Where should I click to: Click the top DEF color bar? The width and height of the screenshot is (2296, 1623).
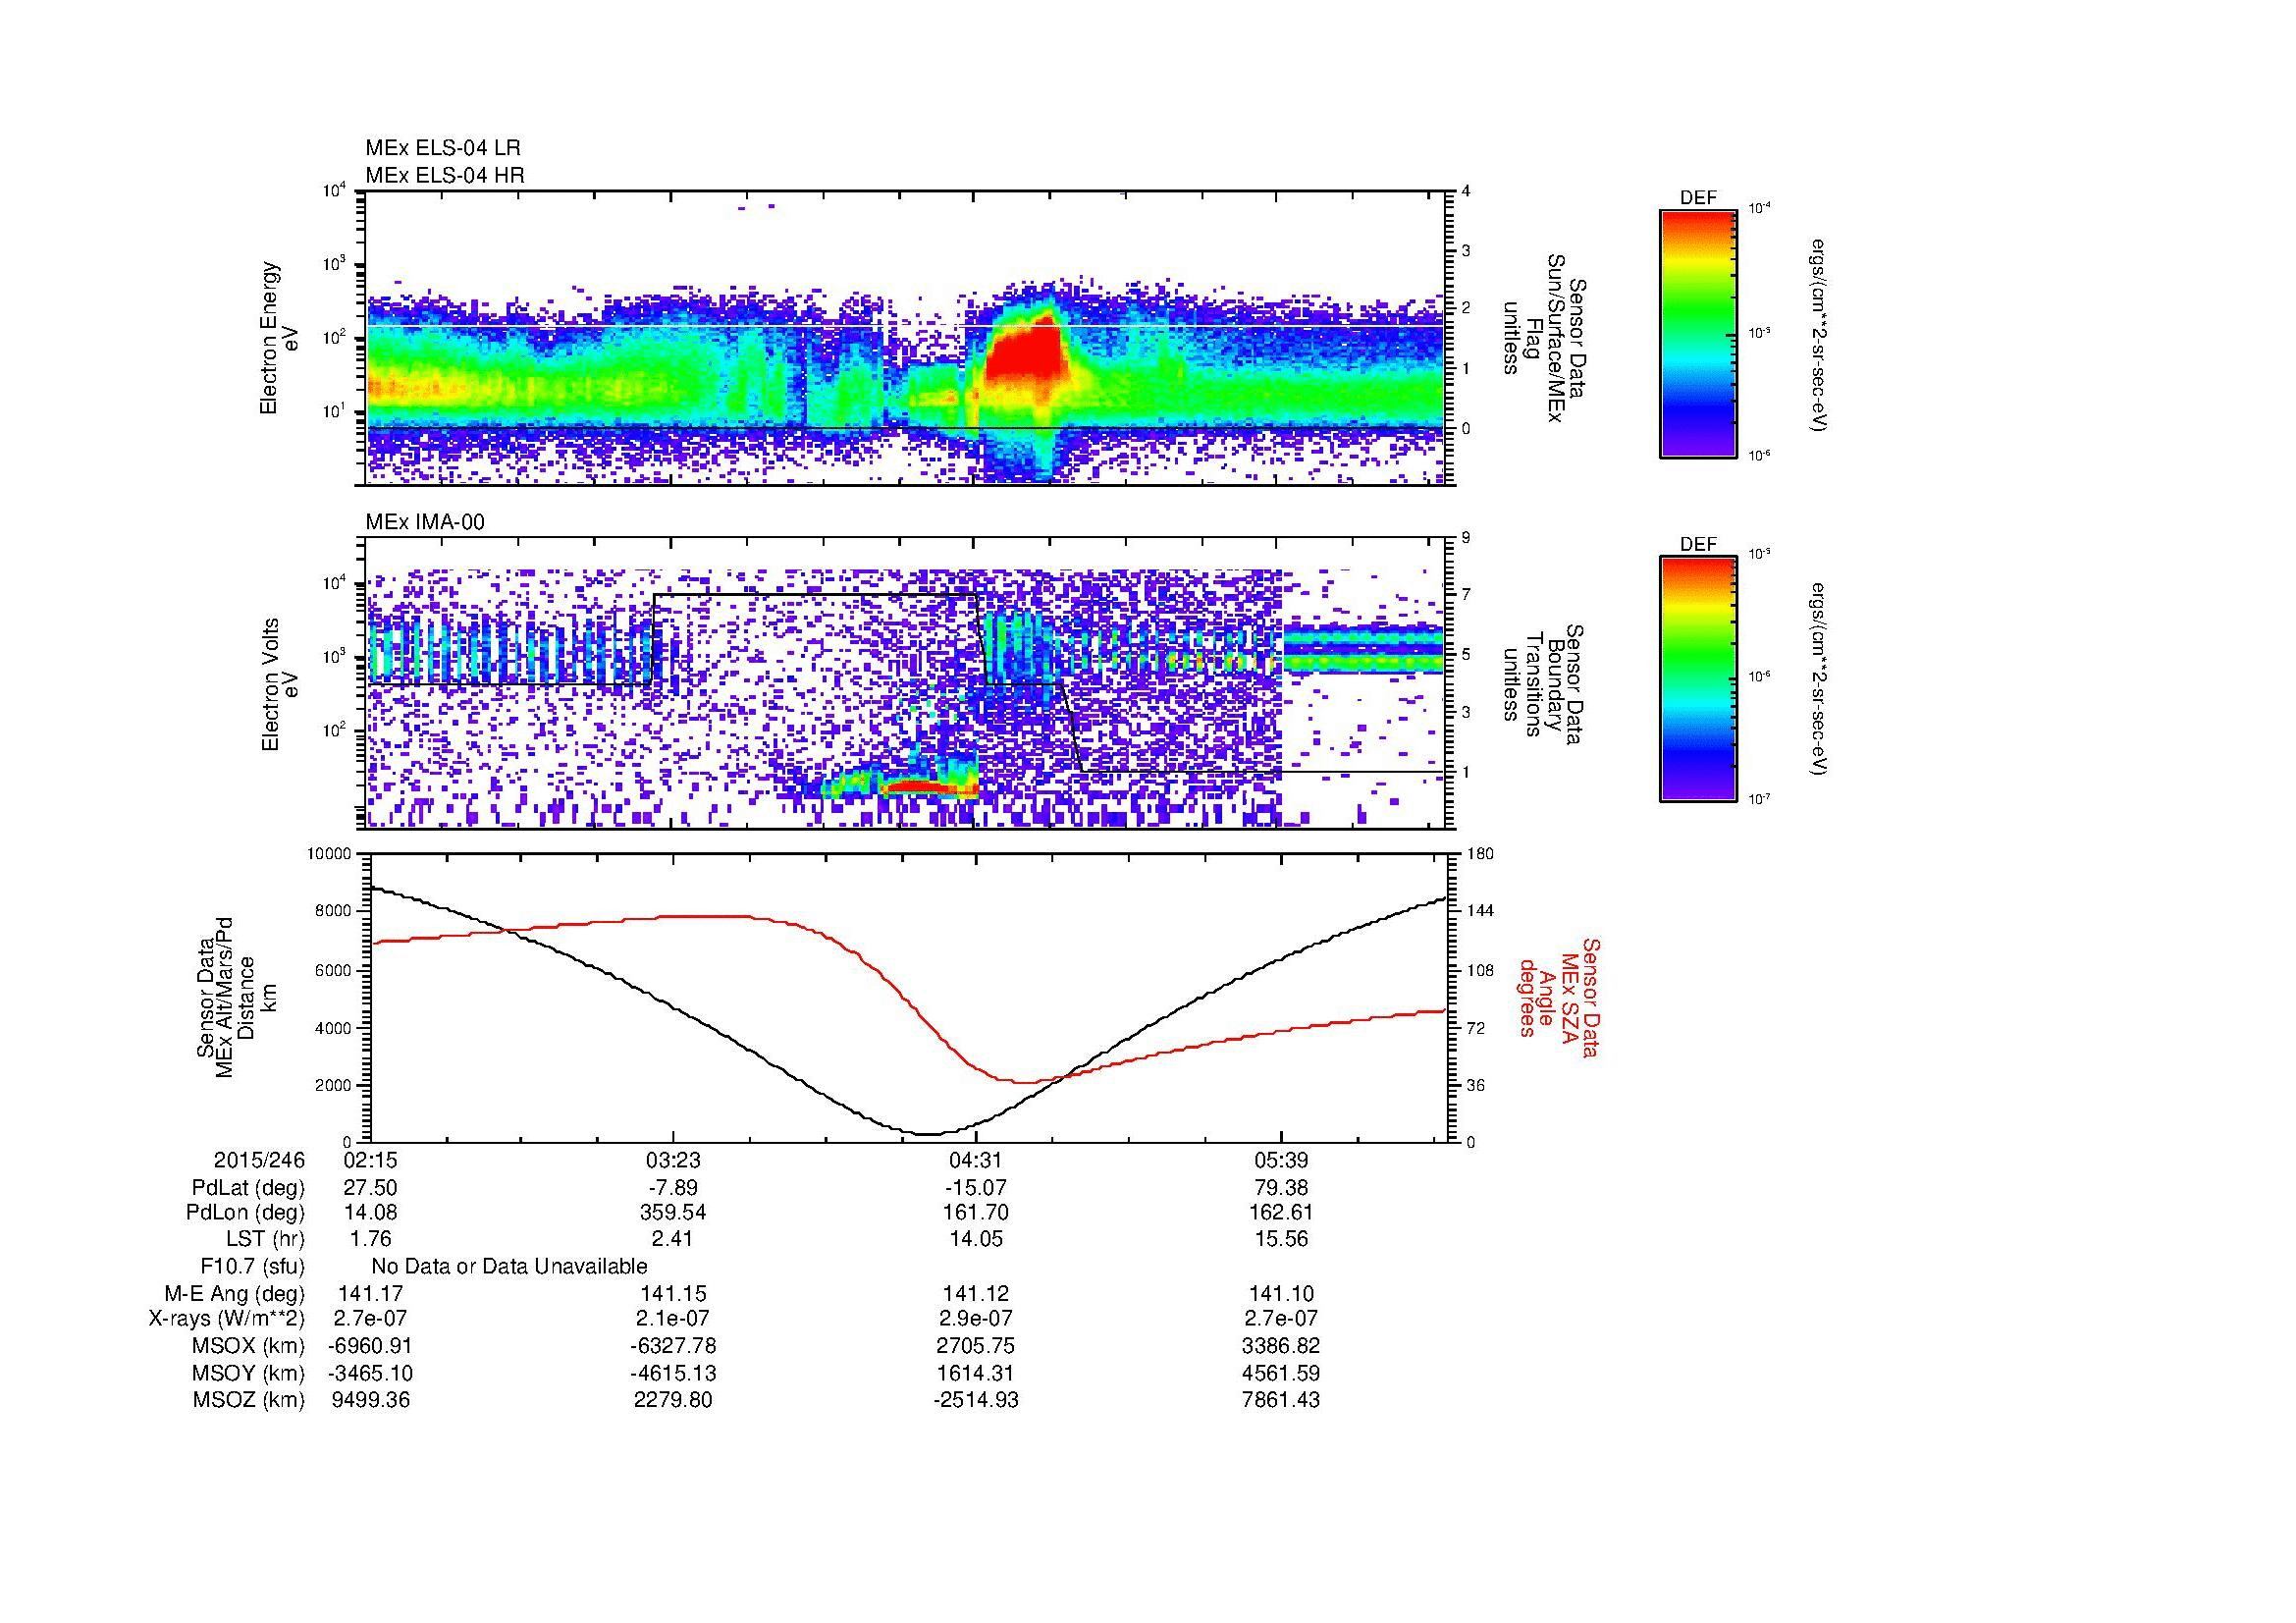pos(1698,334)
